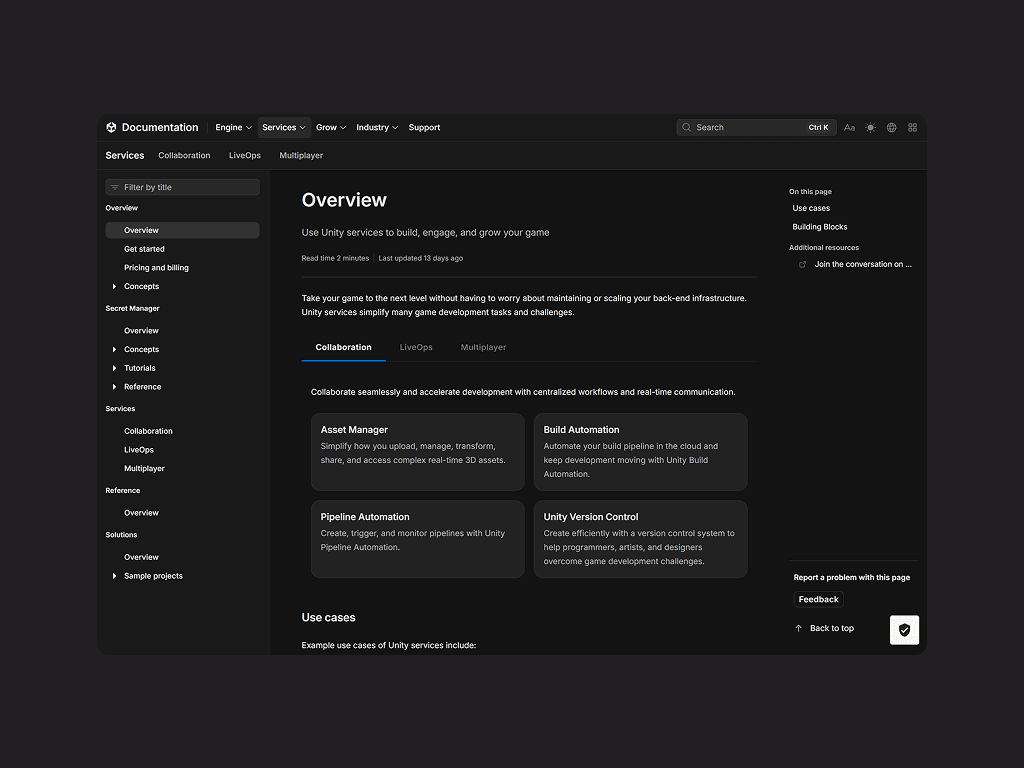Click the Filter by title input field
This screenshot has height=768, width=1024.
pos(182,186)
